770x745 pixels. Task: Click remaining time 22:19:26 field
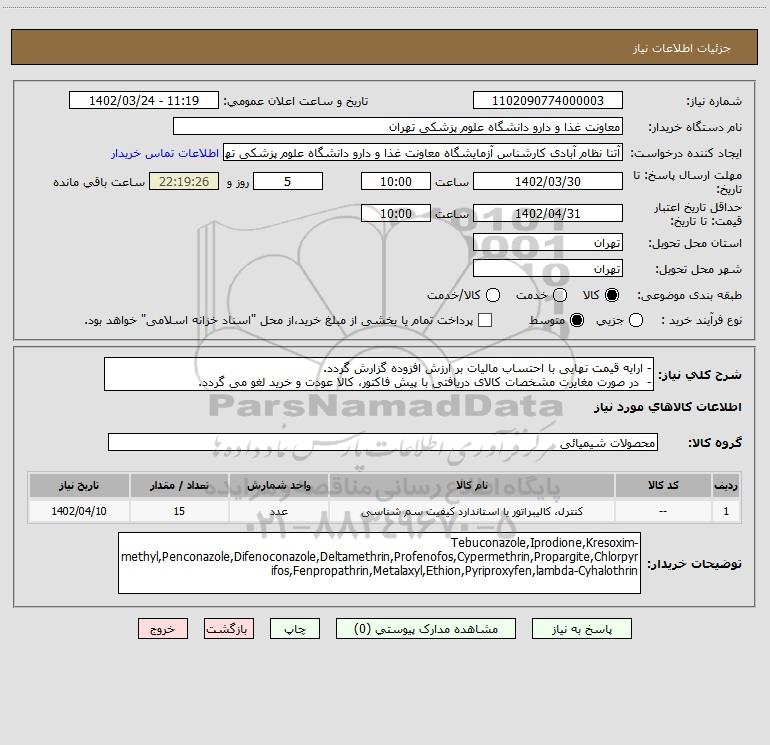tap(184, 181)
